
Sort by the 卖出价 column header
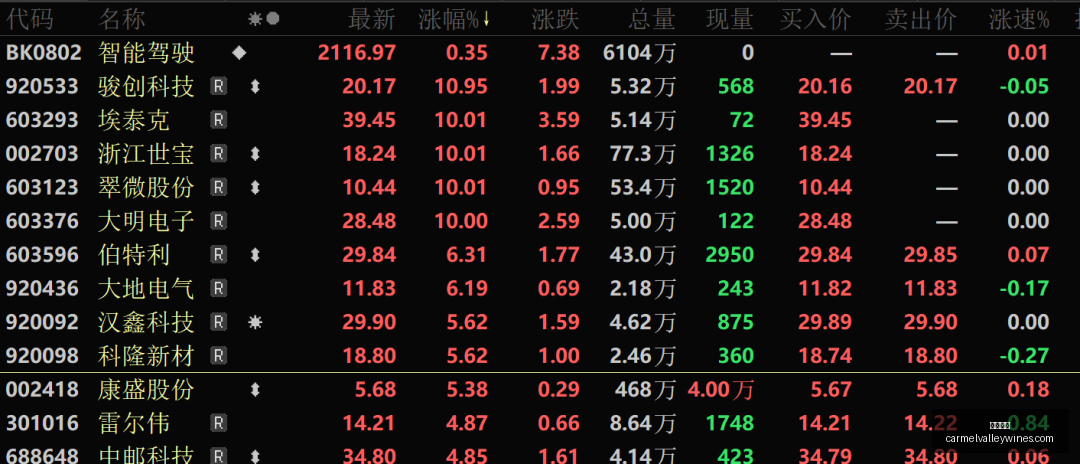(921, 19)
